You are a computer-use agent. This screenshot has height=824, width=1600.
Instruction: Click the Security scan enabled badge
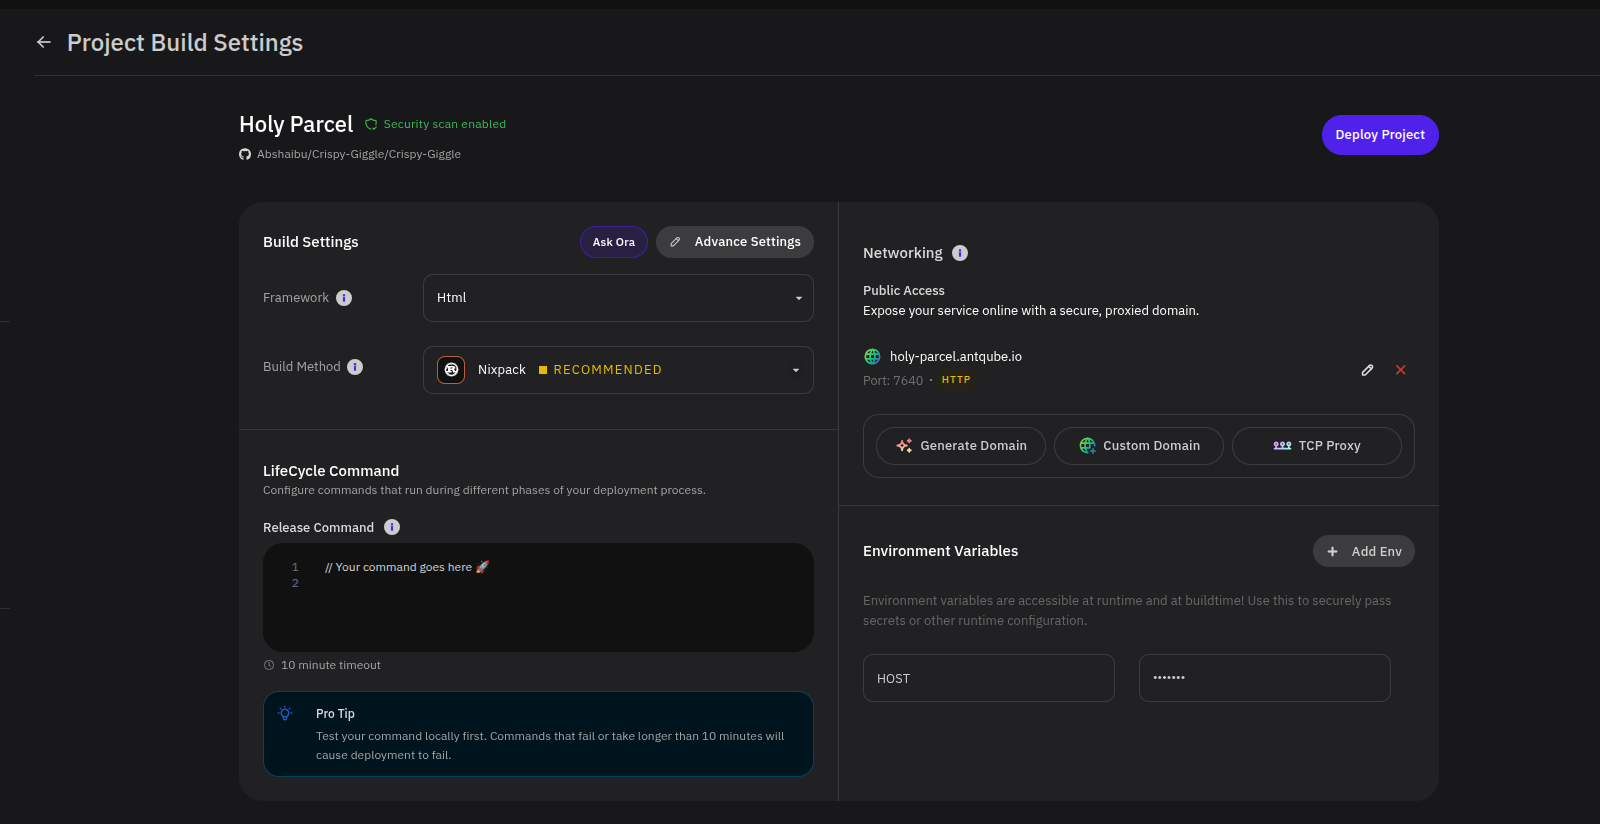tap(436, 124)
